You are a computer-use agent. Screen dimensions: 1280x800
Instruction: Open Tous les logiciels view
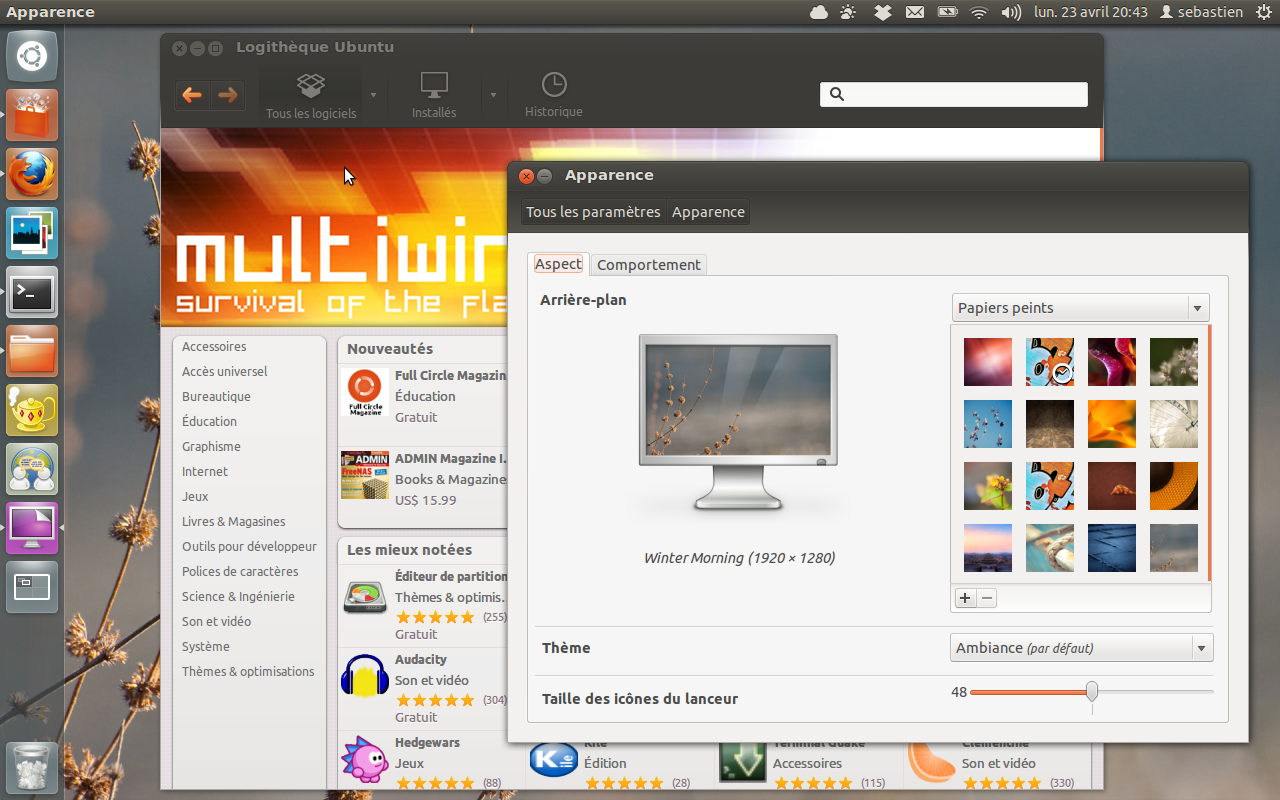[x=311, y=96]
